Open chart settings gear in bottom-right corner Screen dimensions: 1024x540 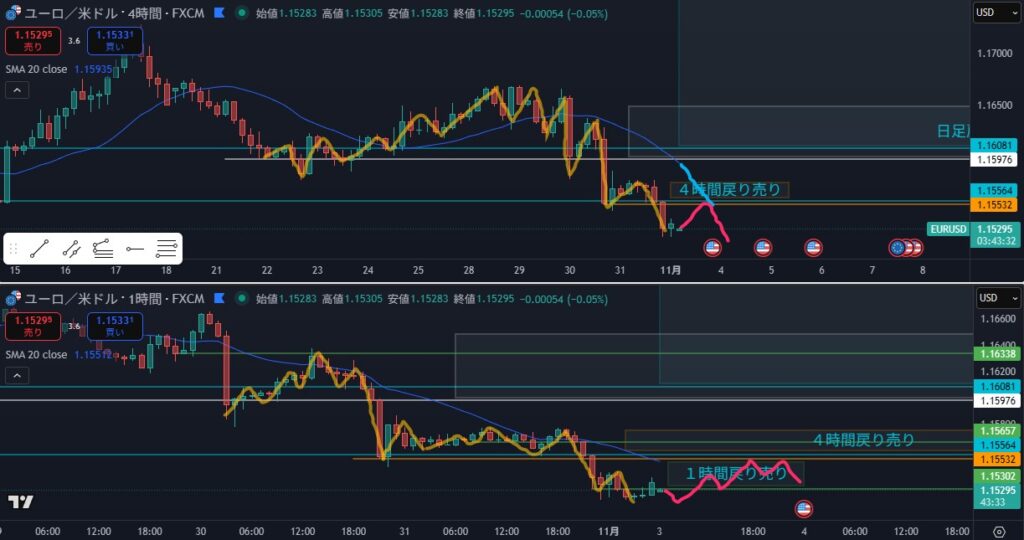tap(1013, 532)
